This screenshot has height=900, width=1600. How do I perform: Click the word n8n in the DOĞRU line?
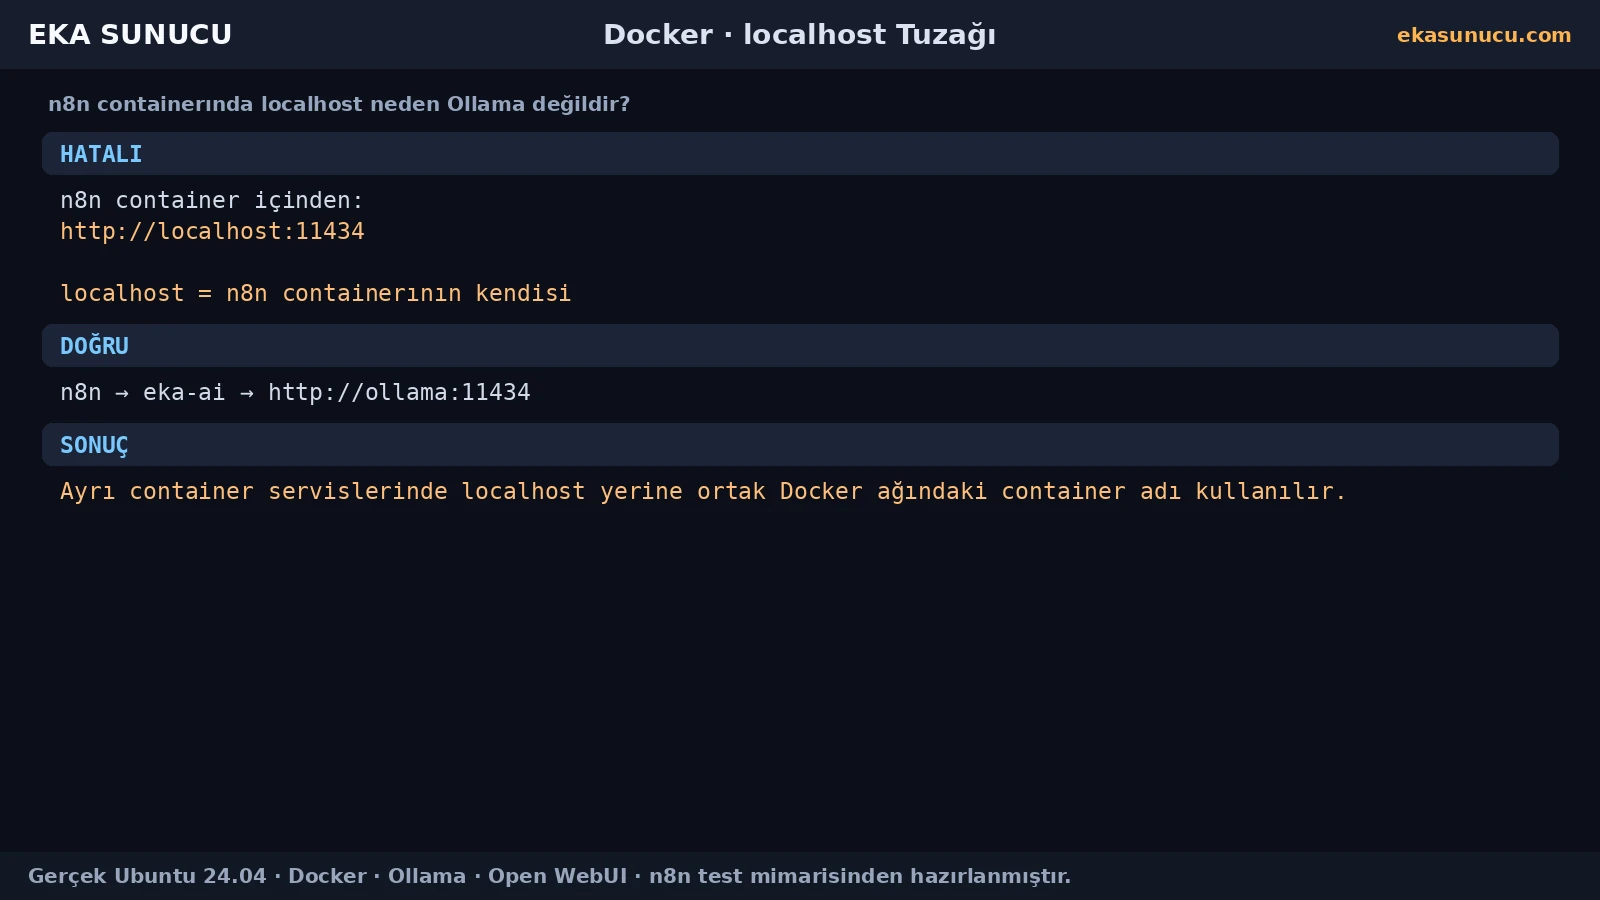tap(81, 392)
